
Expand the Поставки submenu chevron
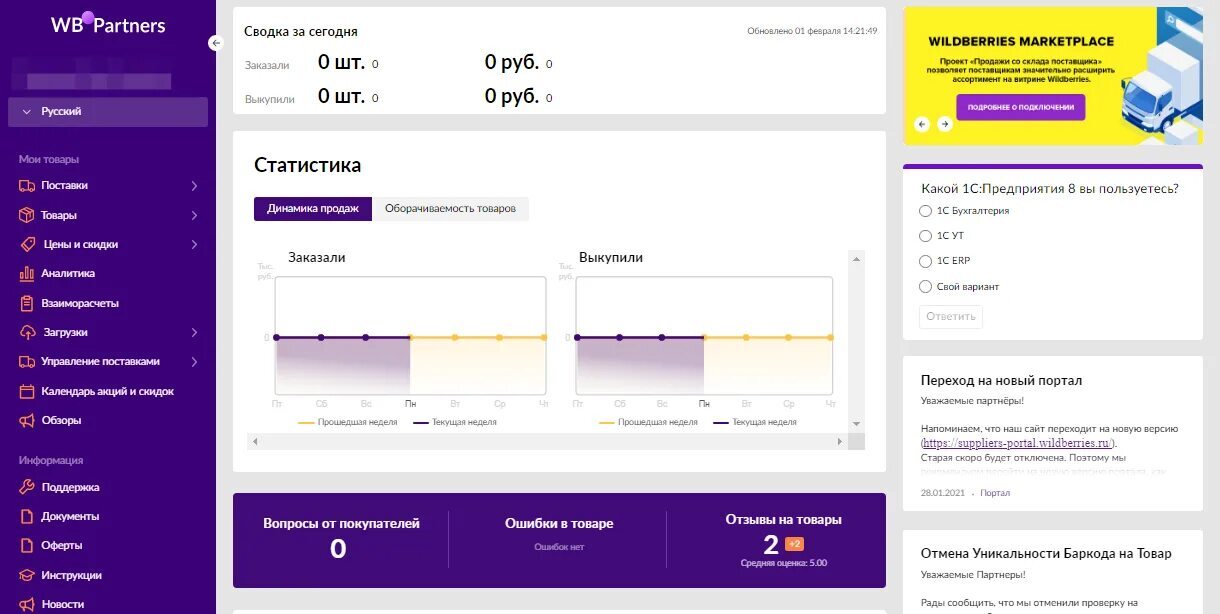pos(194,186)
